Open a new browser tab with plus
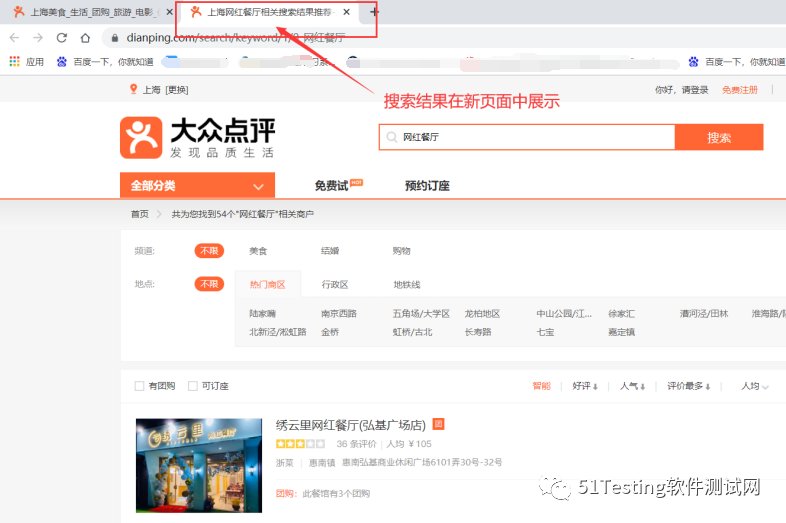 point(374,12)
